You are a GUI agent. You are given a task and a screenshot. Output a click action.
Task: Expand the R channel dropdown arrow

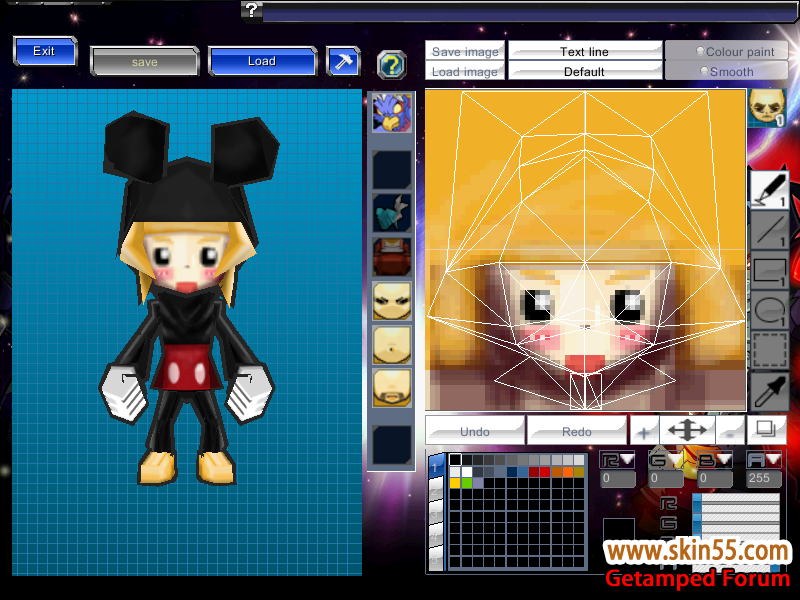click(x=627, y=459)
